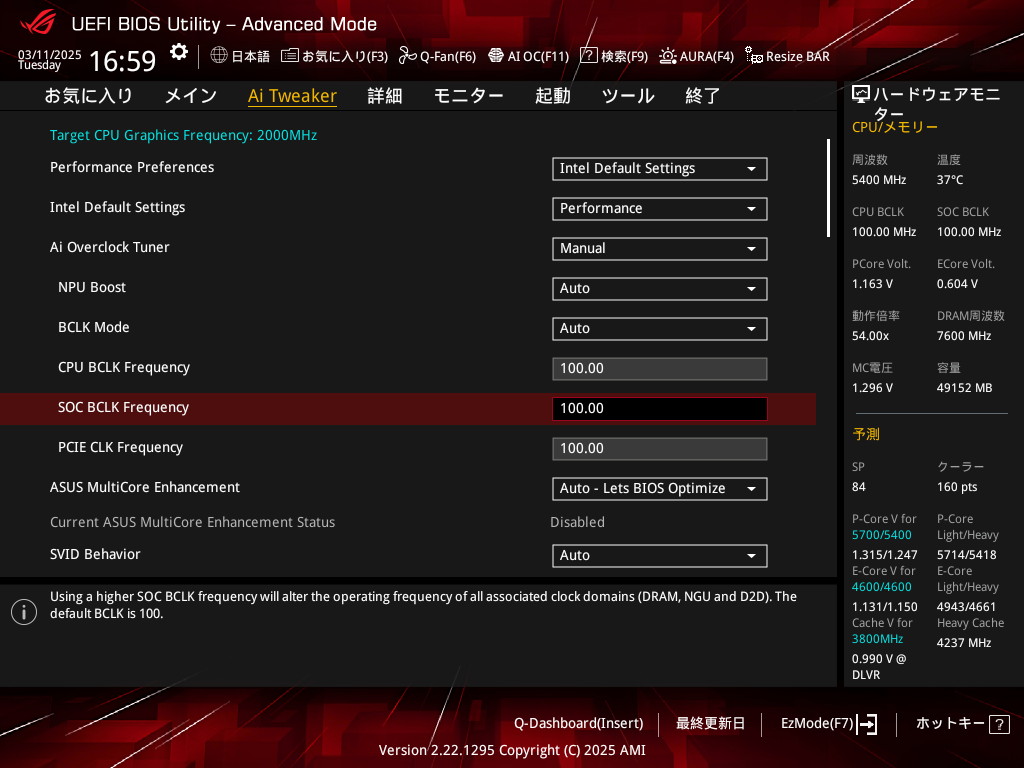Open the SVID Behavior dropdown
This screenshot has width=1024, height=768.
tap(660, 555)
